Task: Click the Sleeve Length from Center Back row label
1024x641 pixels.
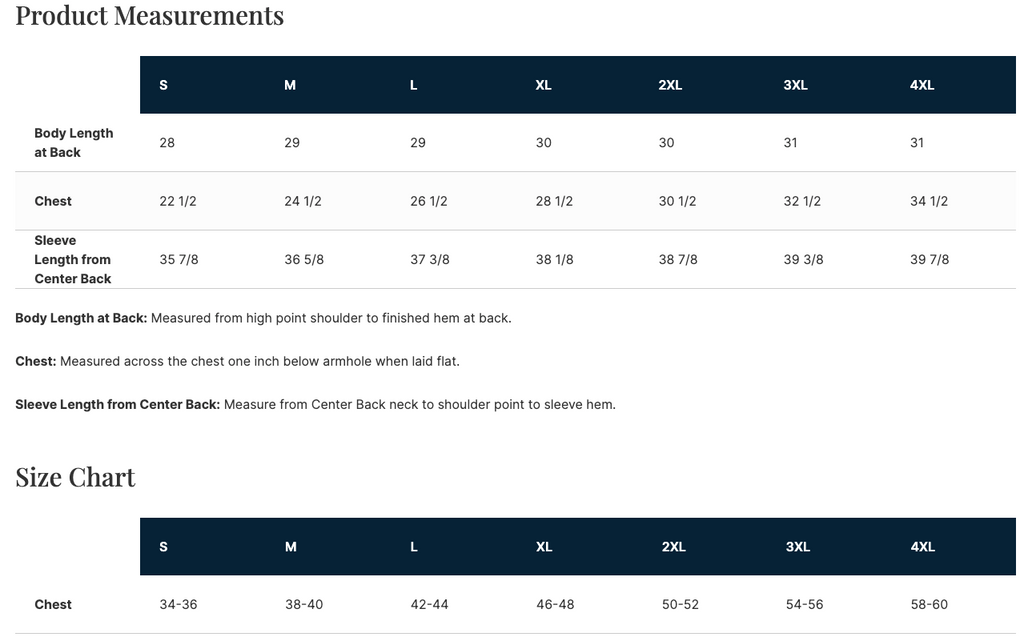Action: (73, 259)
